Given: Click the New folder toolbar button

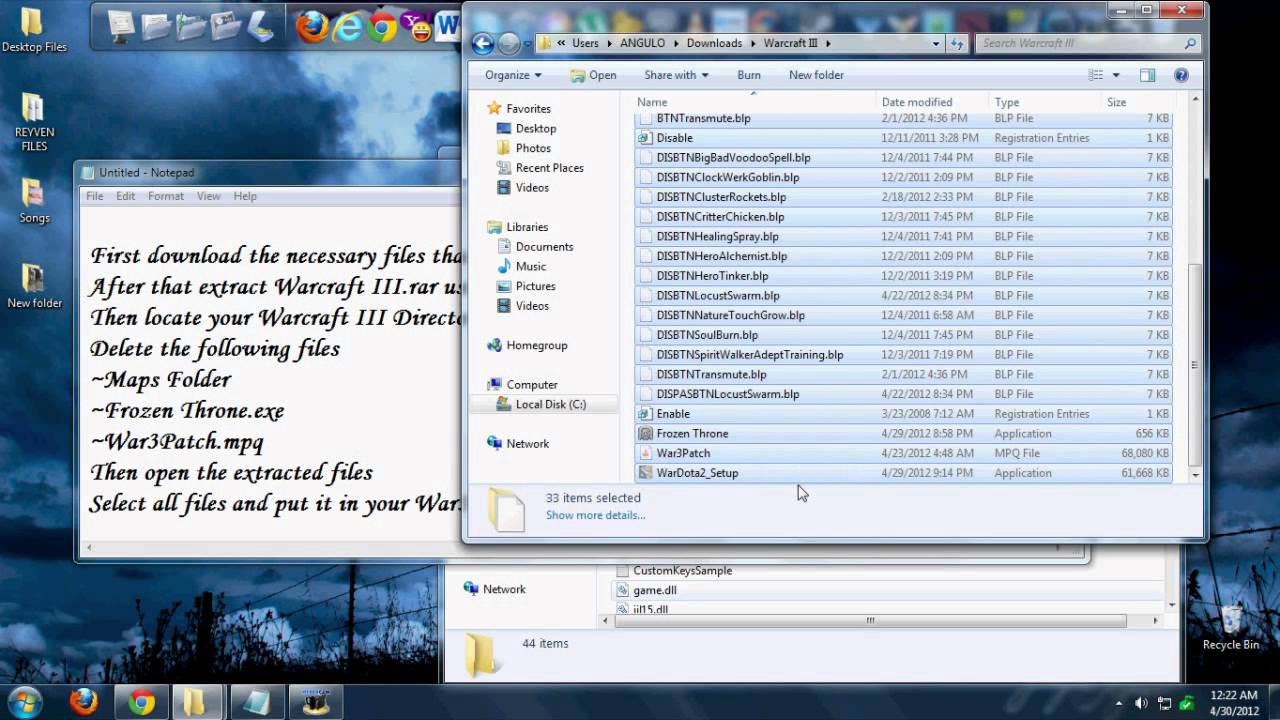Looking at the screenshot, I should (x=816, y=75).
